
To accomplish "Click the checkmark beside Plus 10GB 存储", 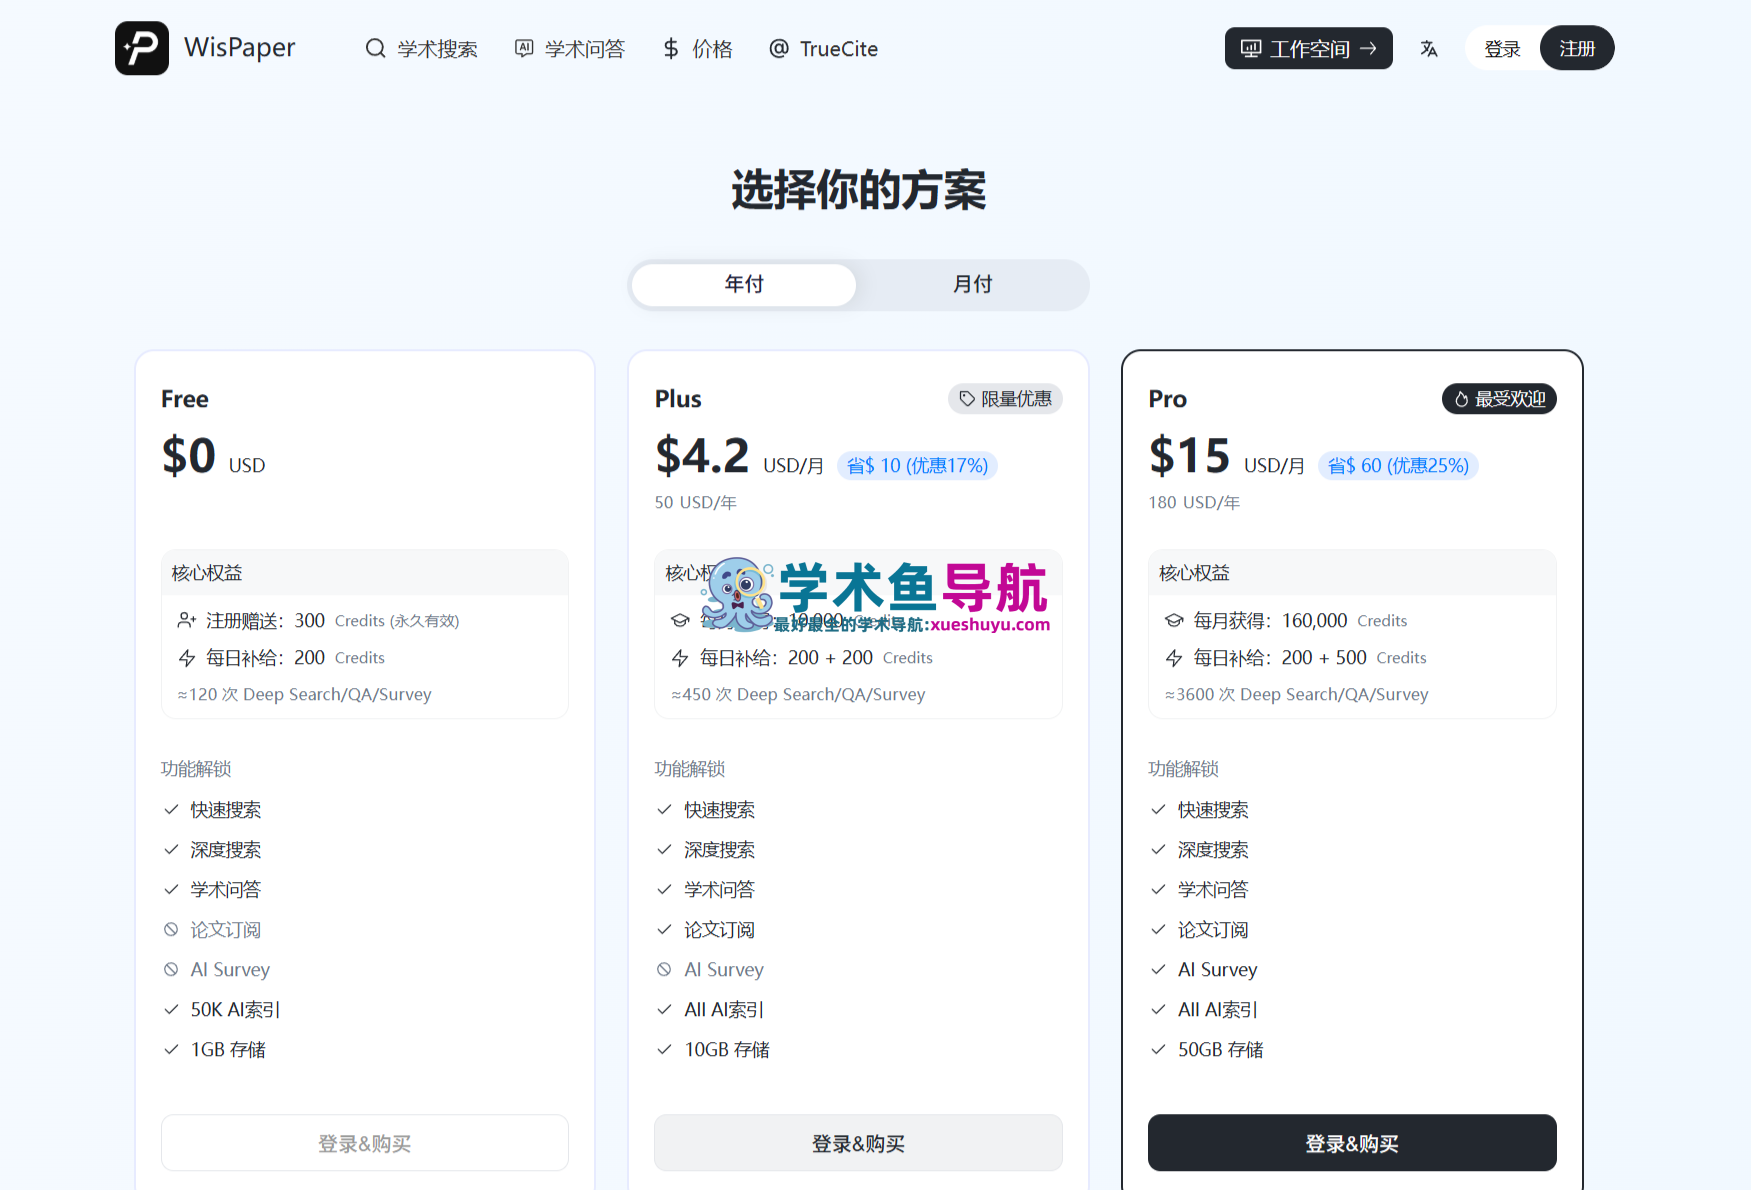I will pos(664,1050).
